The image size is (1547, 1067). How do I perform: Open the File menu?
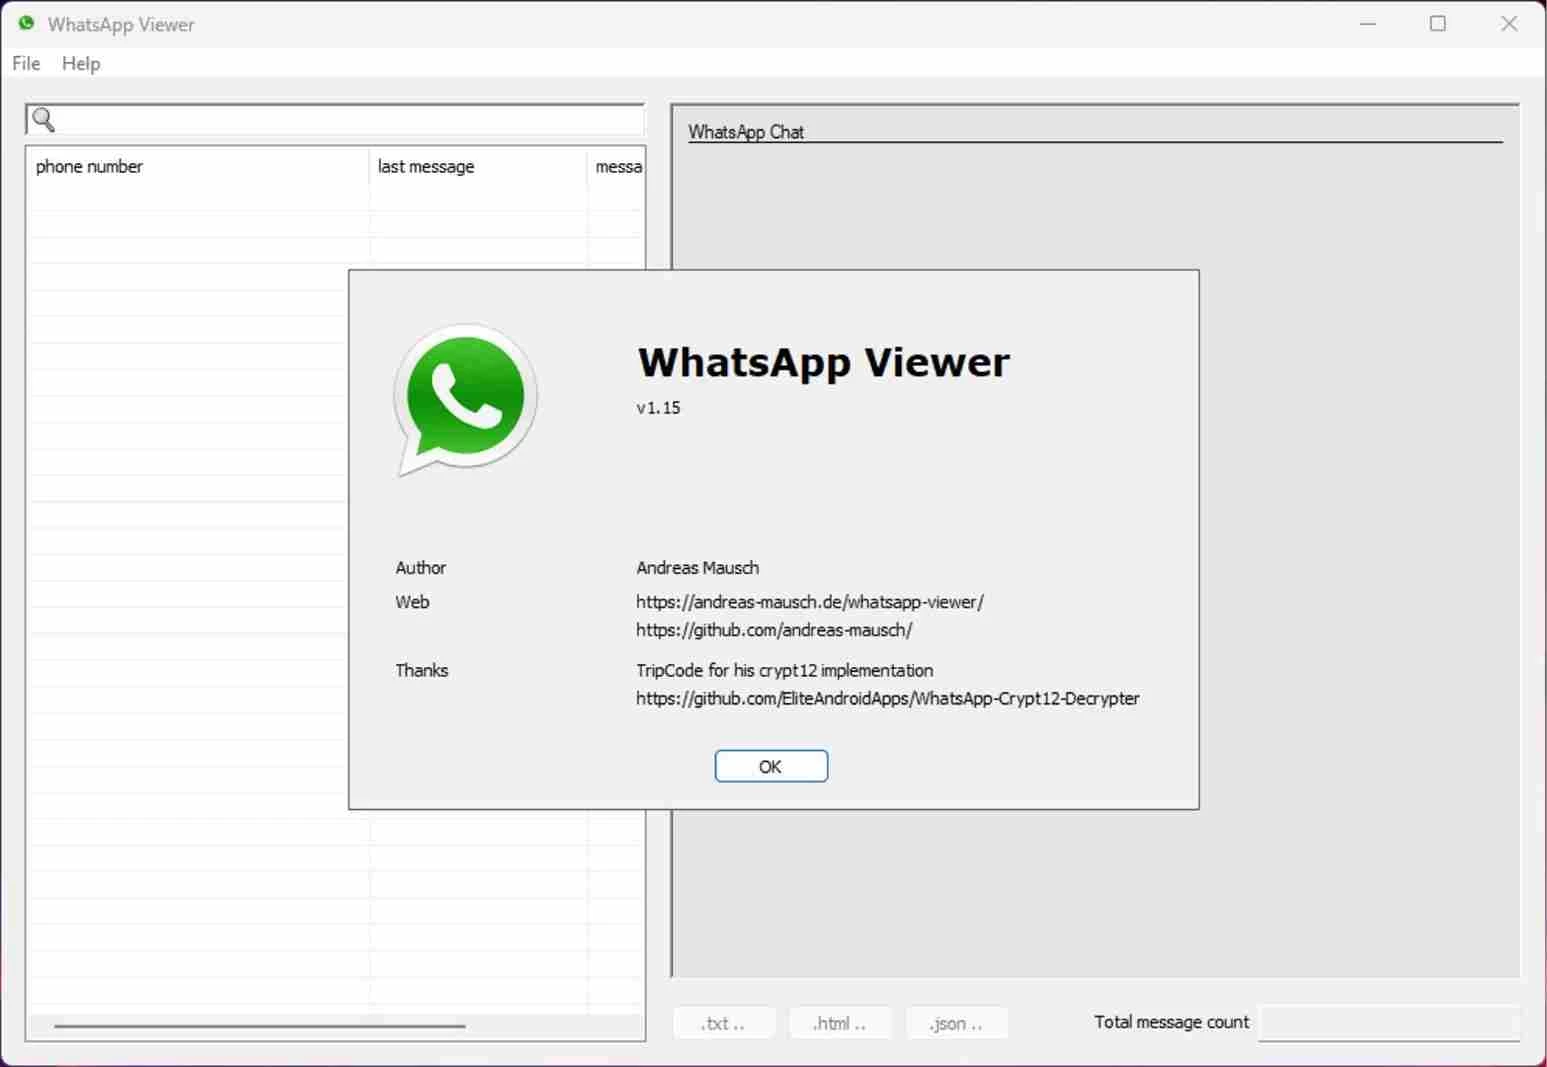point(26,63)
